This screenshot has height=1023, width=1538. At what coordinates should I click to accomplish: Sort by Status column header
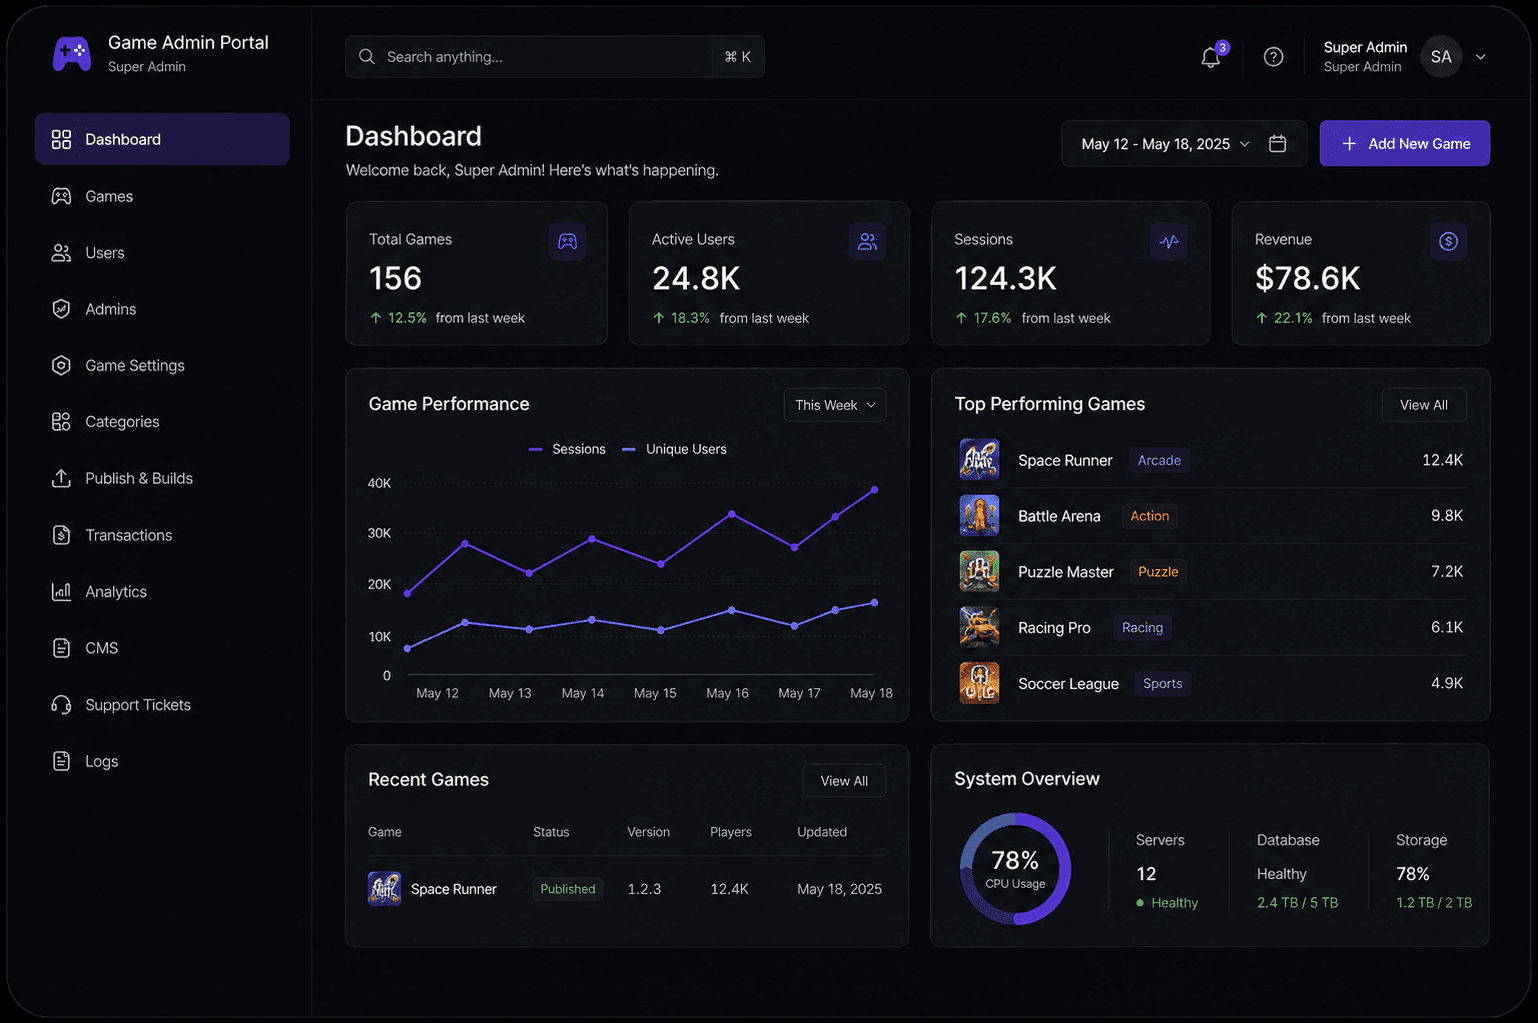551,832
